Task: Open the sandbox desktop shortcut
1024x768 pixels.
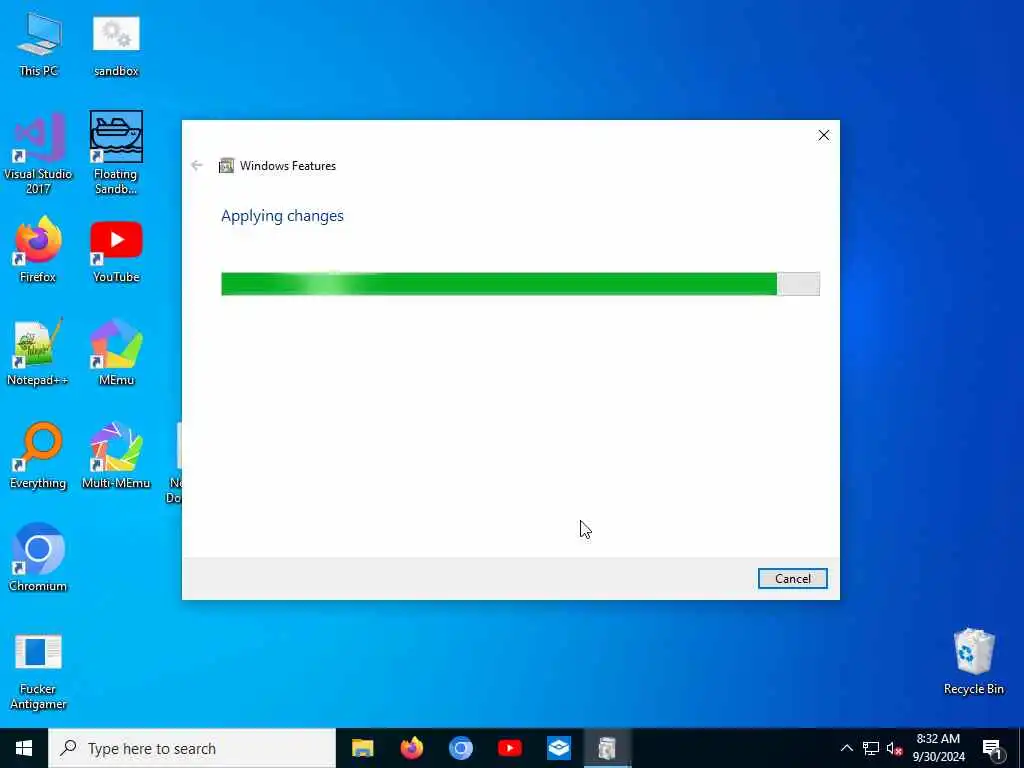Action: [116, 43]
